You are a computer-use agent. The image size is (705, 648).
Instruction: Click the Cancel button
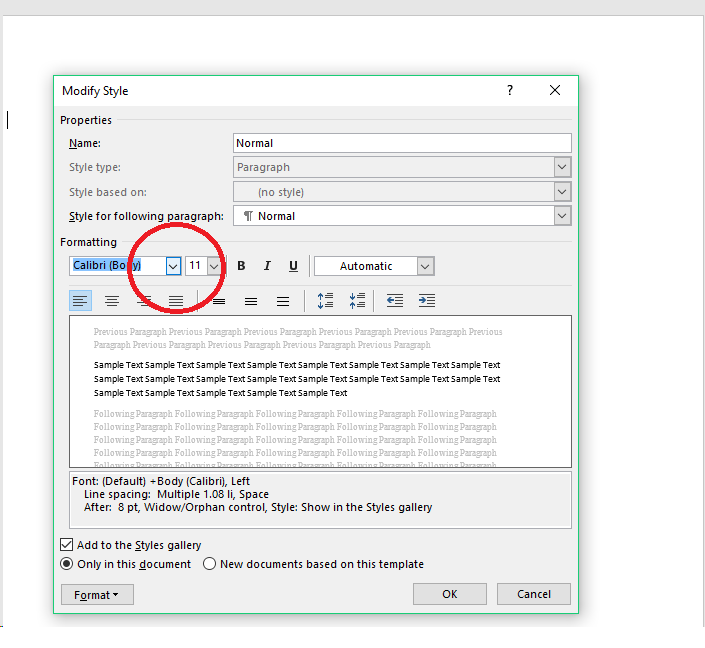point(534,594)
